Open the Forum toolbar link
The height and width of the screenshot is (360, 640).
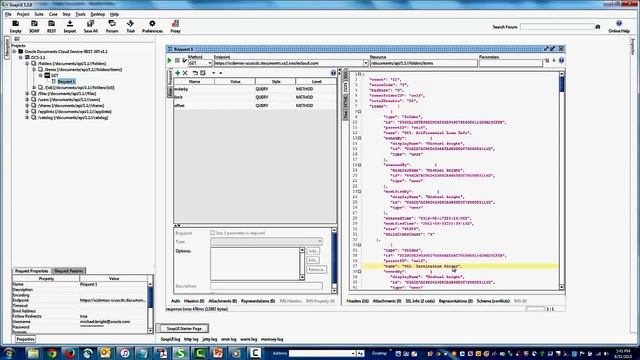tap(112, 27)
